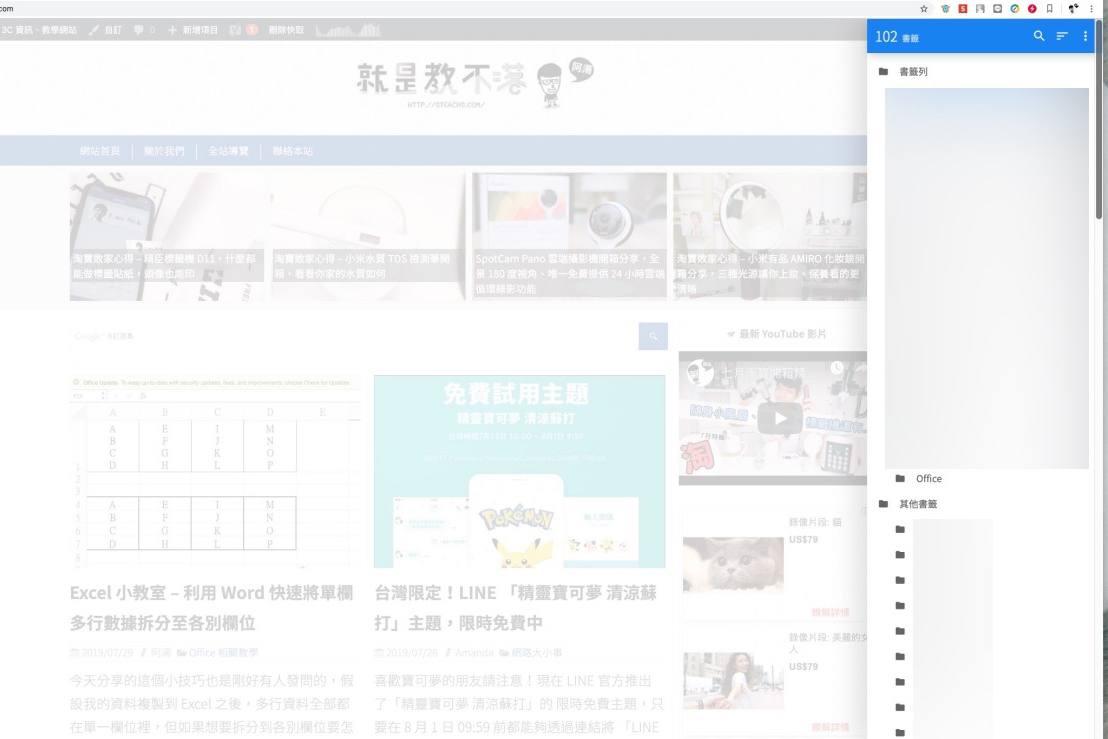Click the shield ad-blocker extension icon
Image resolution: width=1108 pixels, height=739 pixels.
(946, 9)
